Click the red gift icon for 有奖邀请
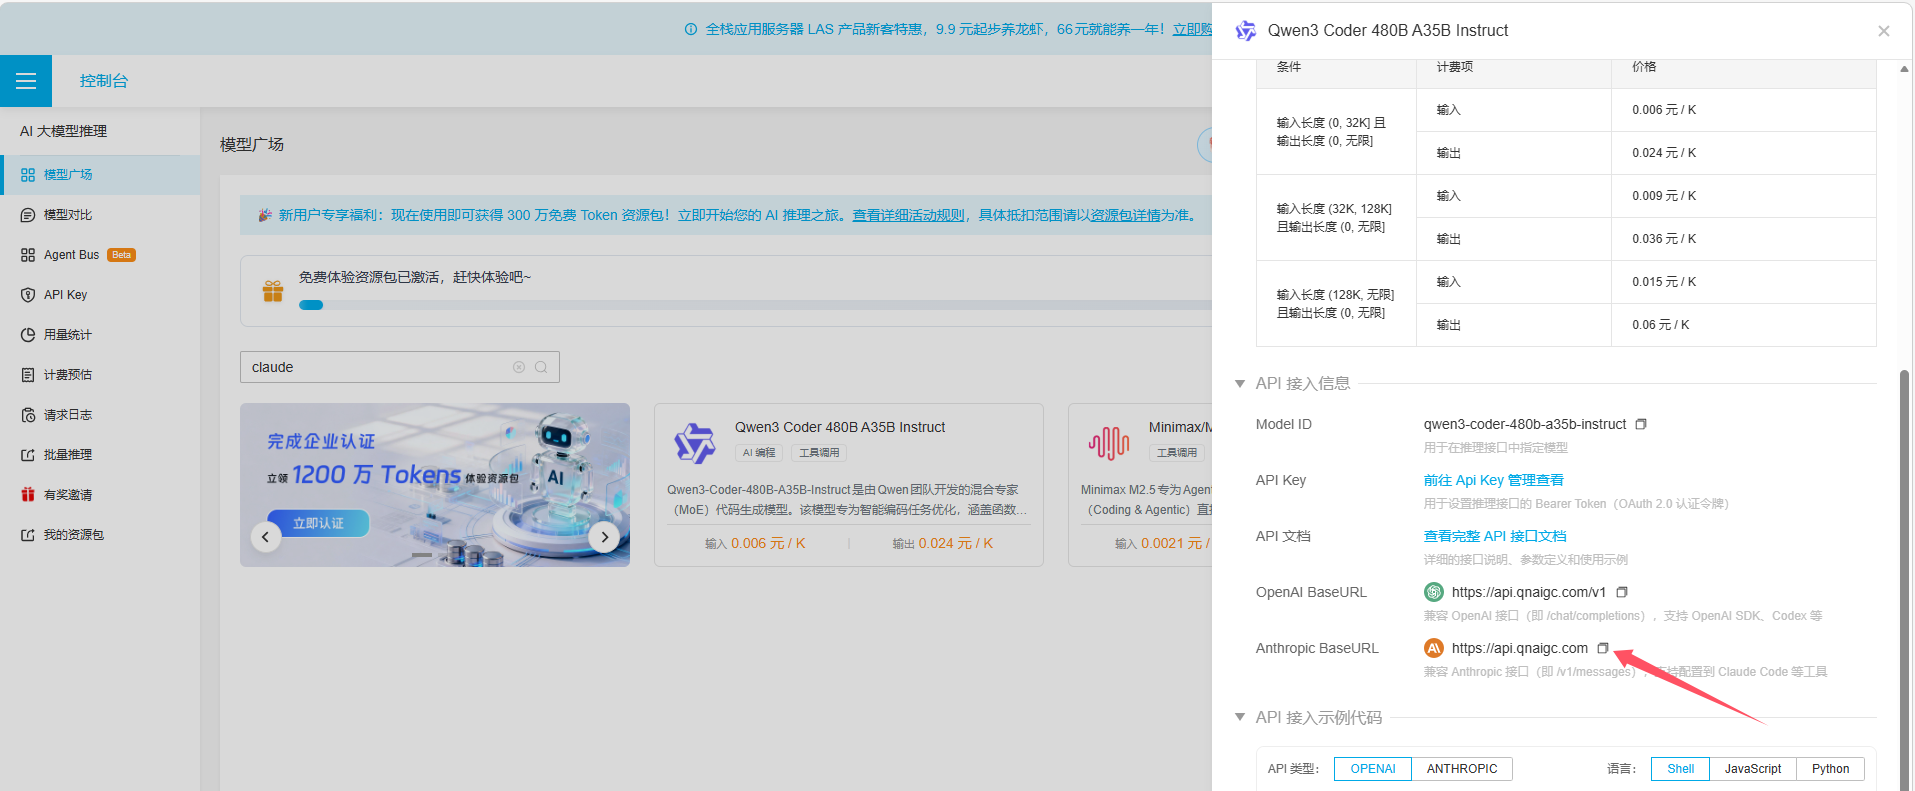 (x=28, y=495)
